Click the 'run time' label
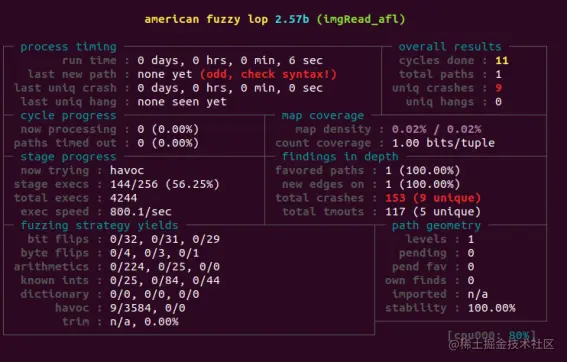 pyautogui.click(x=89, y=60)
